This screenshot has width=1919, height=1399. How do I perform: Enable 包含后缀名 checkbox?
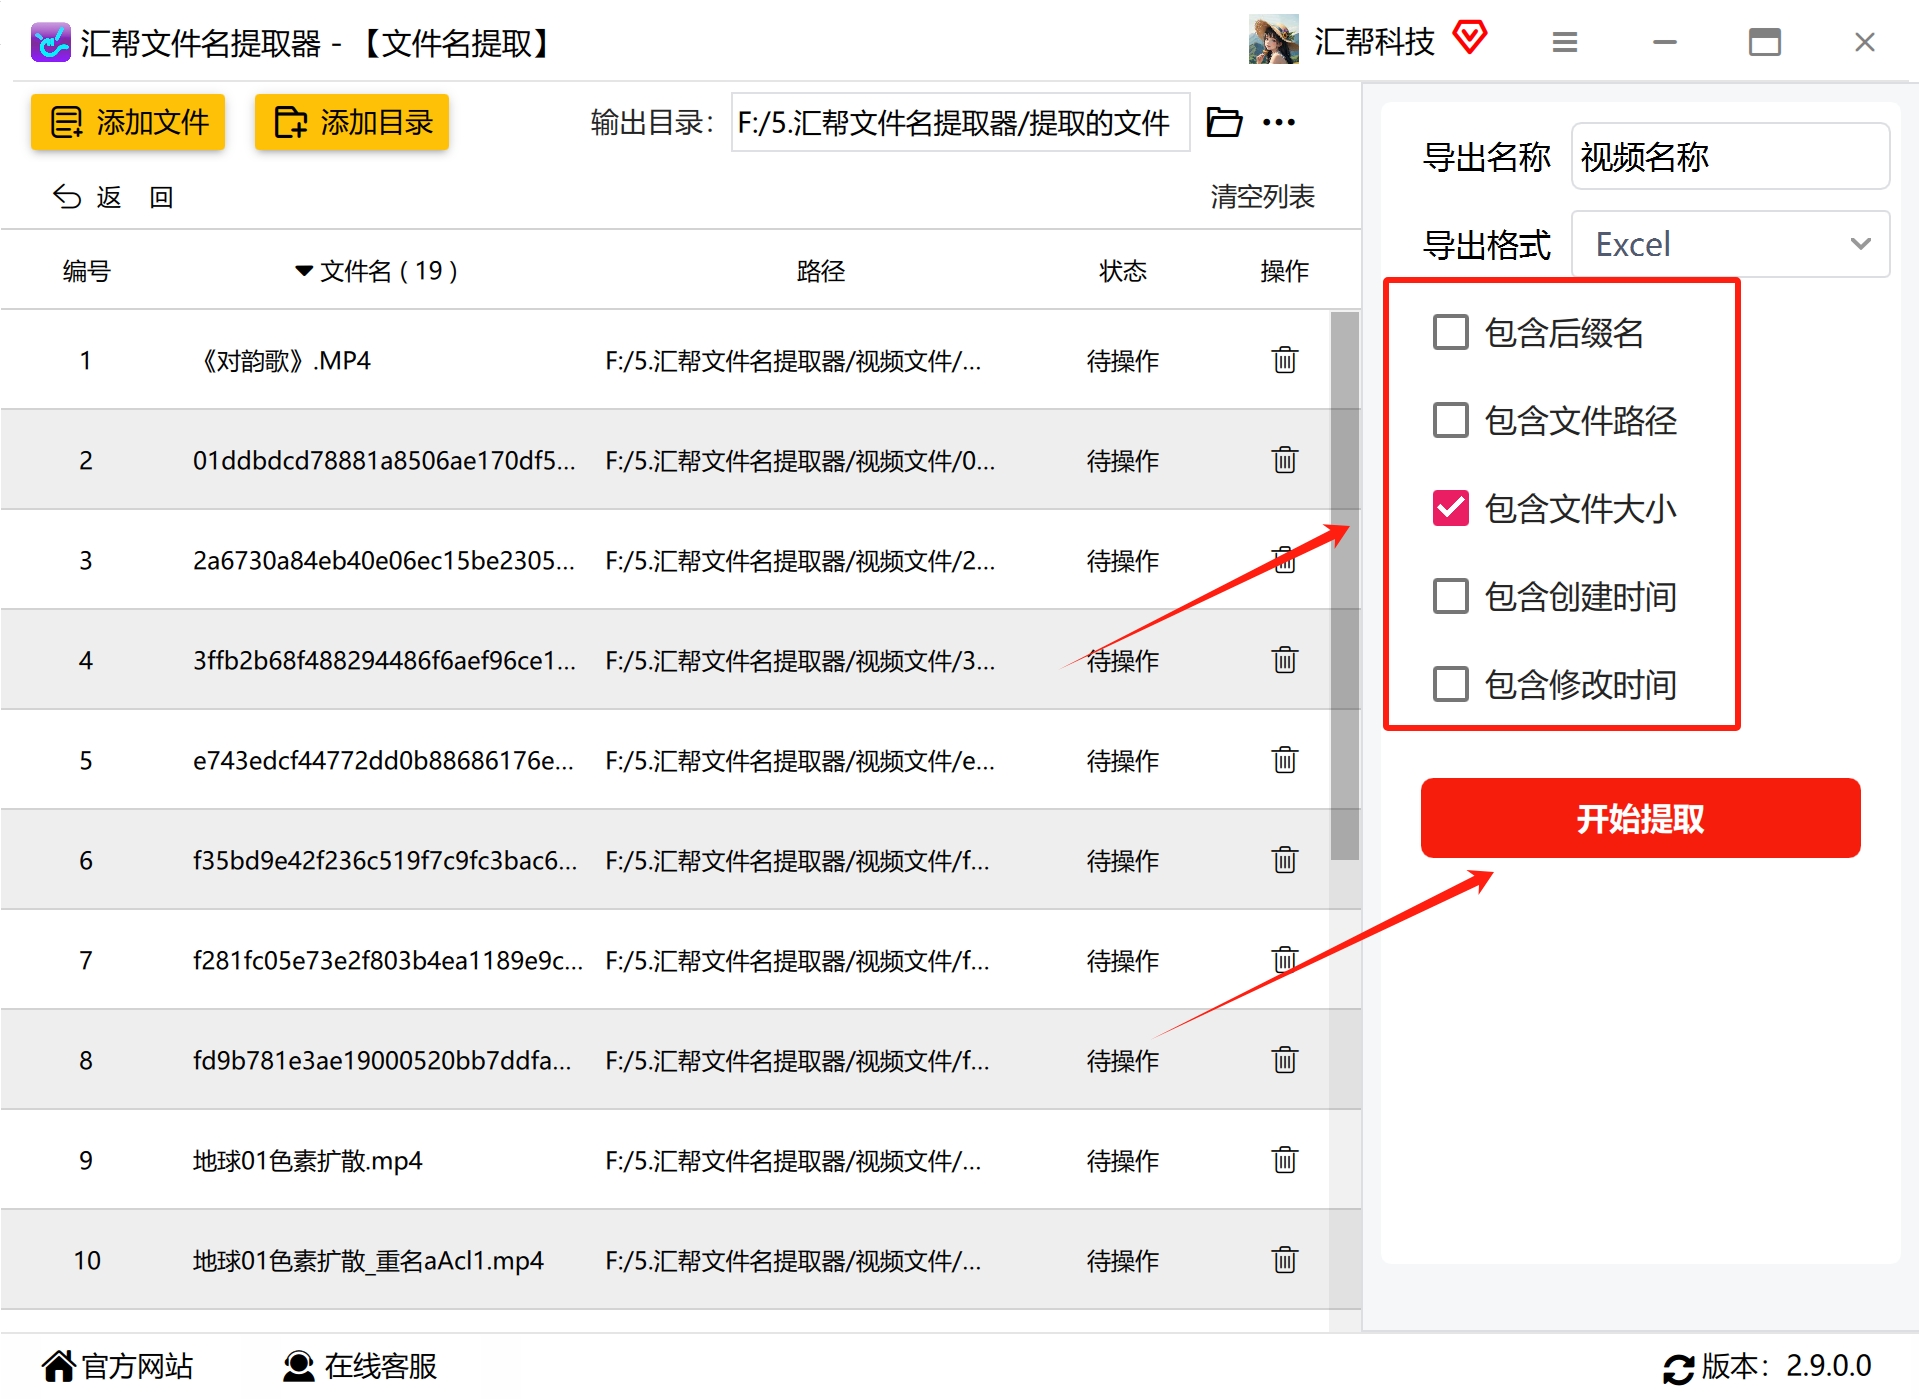1451,332
